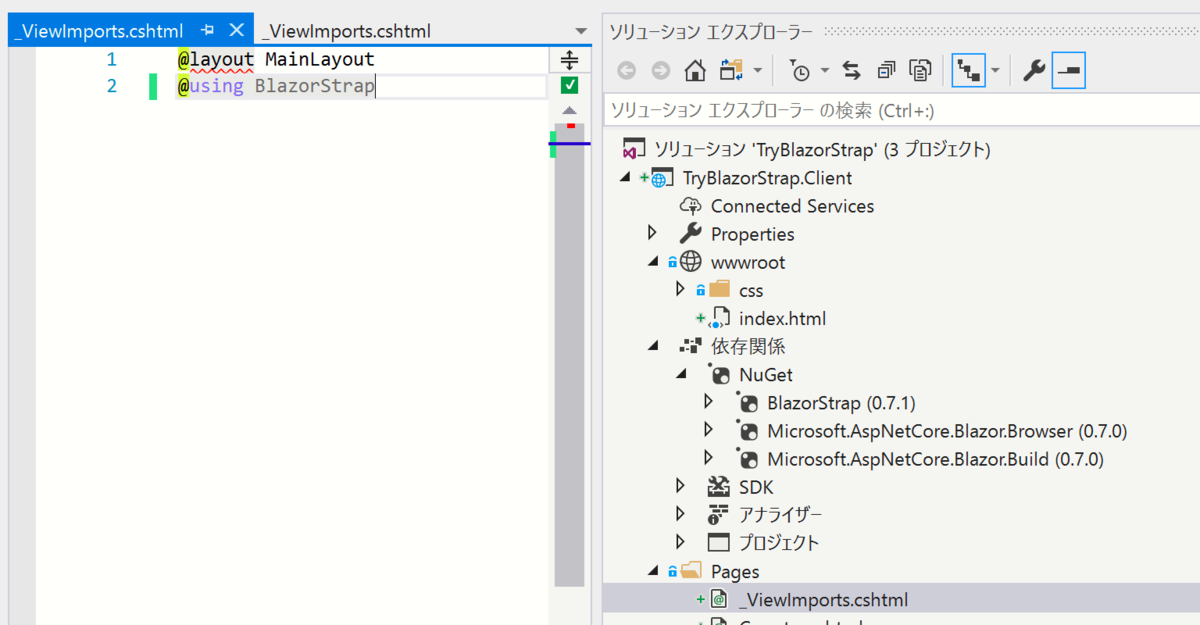Switch to the second _ViewImports.cshtml tab
This screenshot has width=1200, height=625.
345,31
